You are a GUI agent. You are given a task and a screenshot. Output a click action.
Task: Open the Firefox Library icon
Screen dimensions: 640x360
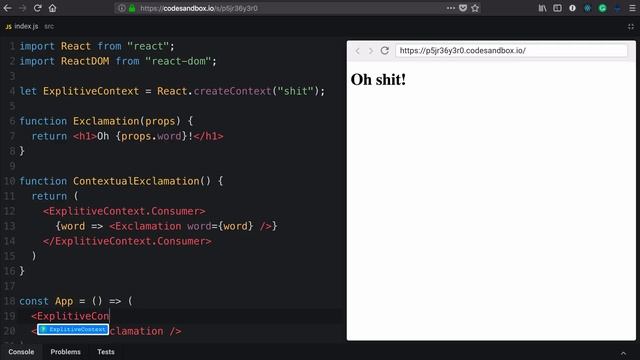coord(542,8)
